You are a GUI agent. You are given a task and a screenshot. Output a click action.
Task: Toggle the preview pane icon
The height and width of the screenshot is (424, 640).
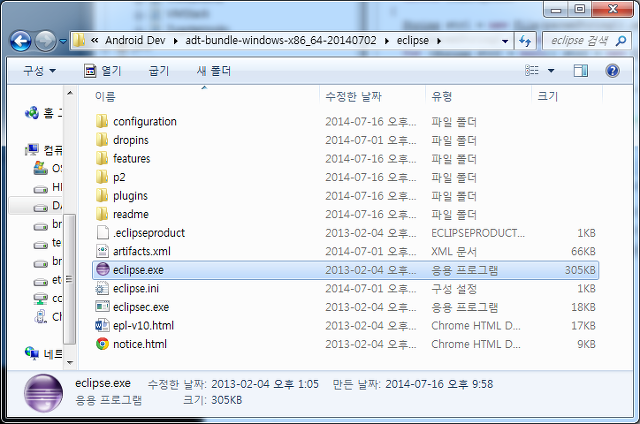(x=581, y=71)
